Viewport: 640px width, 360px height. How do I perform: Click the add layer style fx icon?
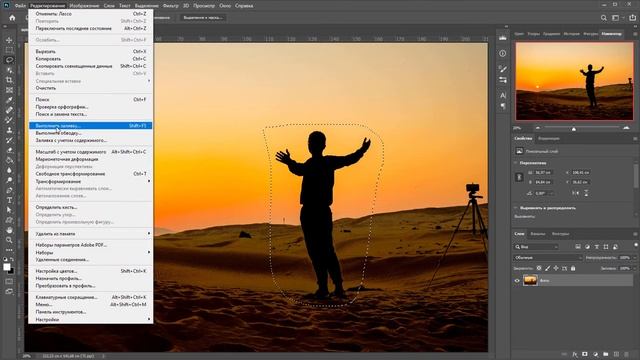575,354
